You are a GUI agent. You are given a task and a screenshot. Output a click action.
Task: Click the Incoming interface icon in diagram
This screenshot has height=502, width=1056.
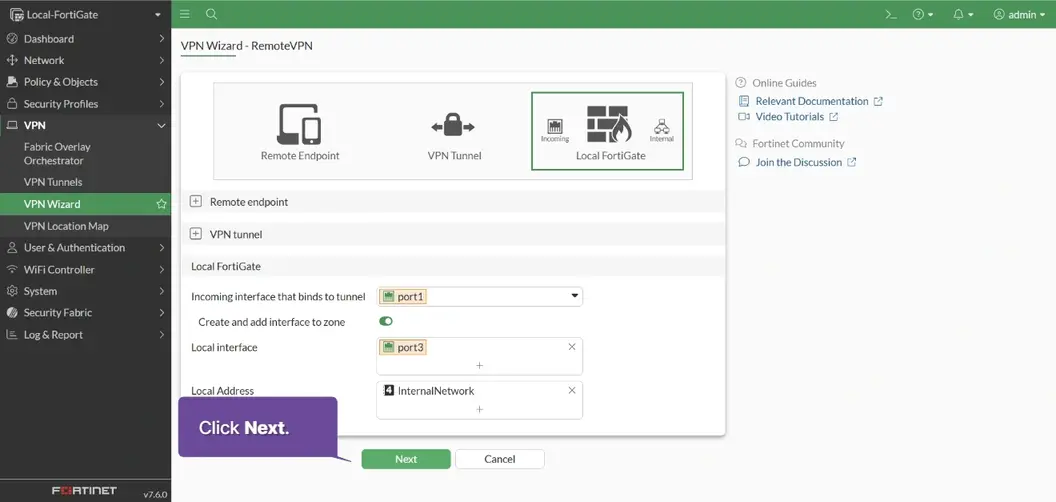click(x=555, y=127)
